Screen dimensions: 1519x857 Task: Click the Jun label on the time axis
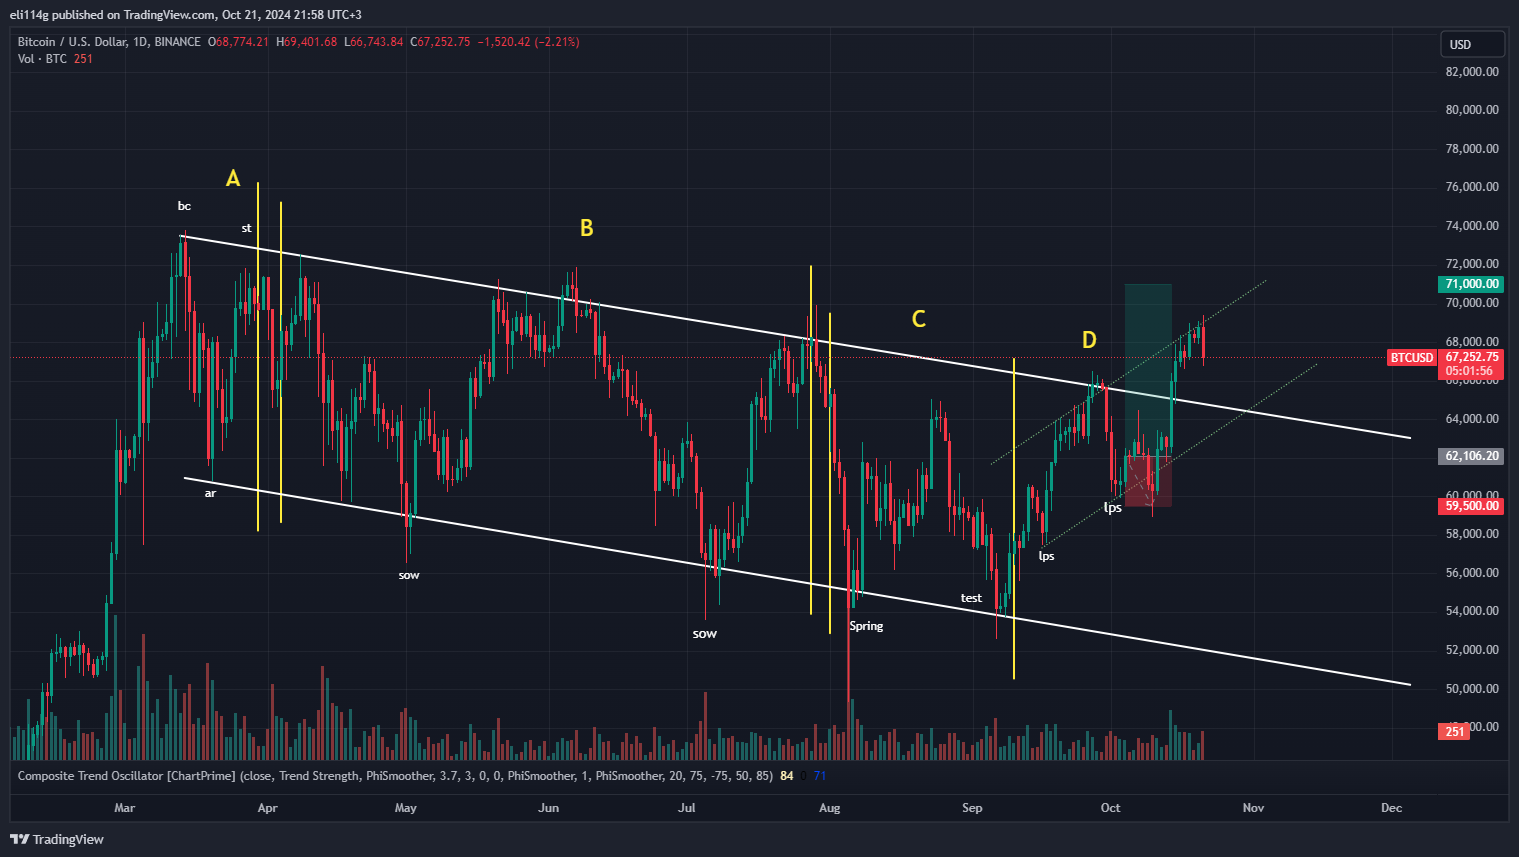point(548,808)
